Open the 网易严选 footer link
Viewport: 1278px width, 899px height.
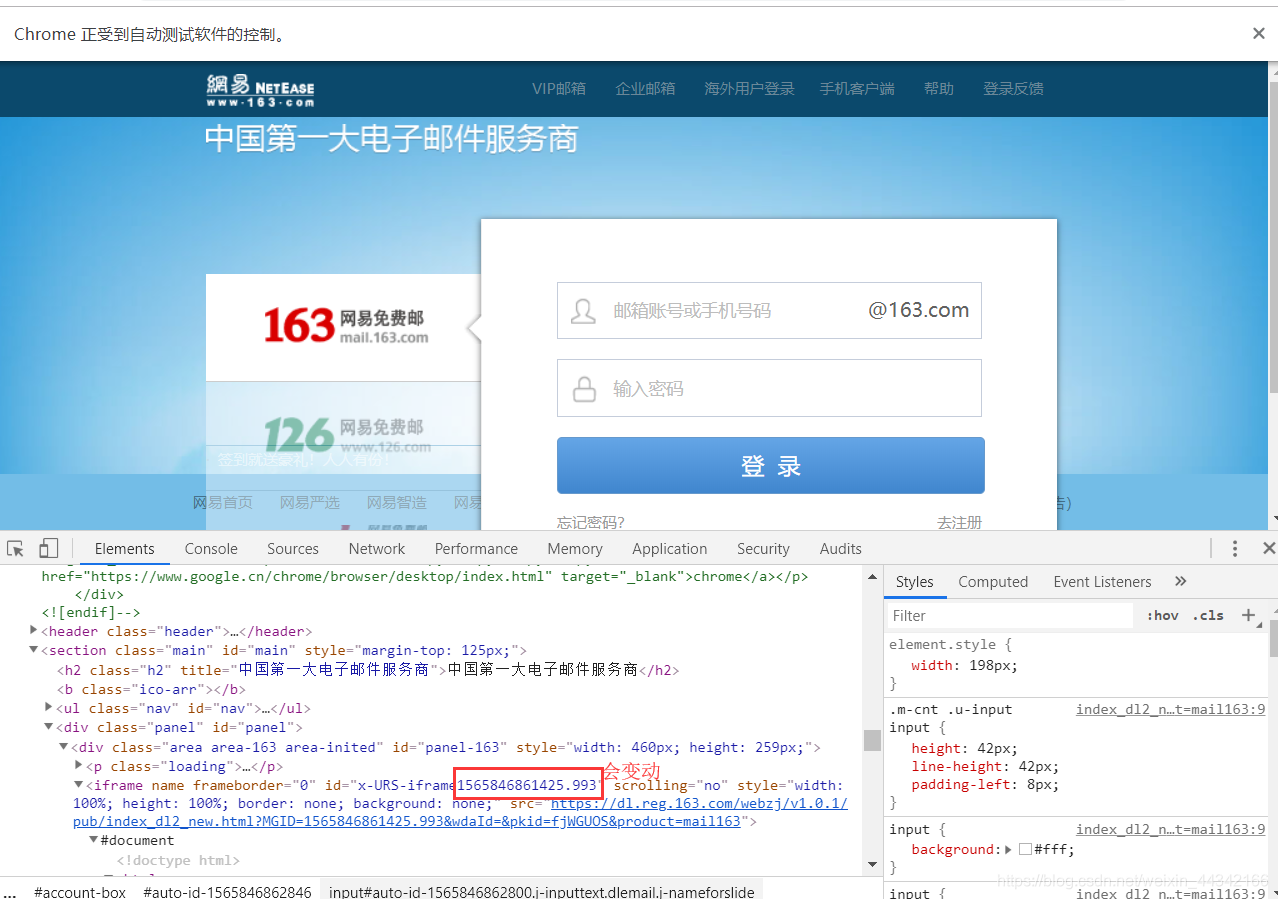pos(310,502)
